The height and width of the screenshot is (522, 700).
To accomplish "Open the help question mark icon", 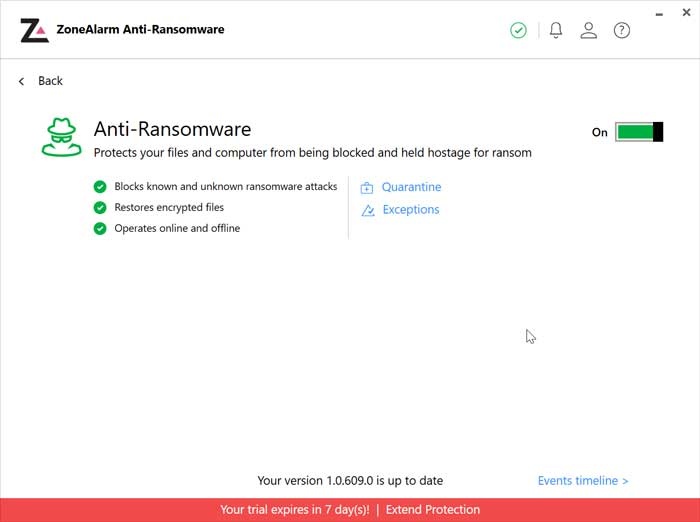I will point(622,30).
